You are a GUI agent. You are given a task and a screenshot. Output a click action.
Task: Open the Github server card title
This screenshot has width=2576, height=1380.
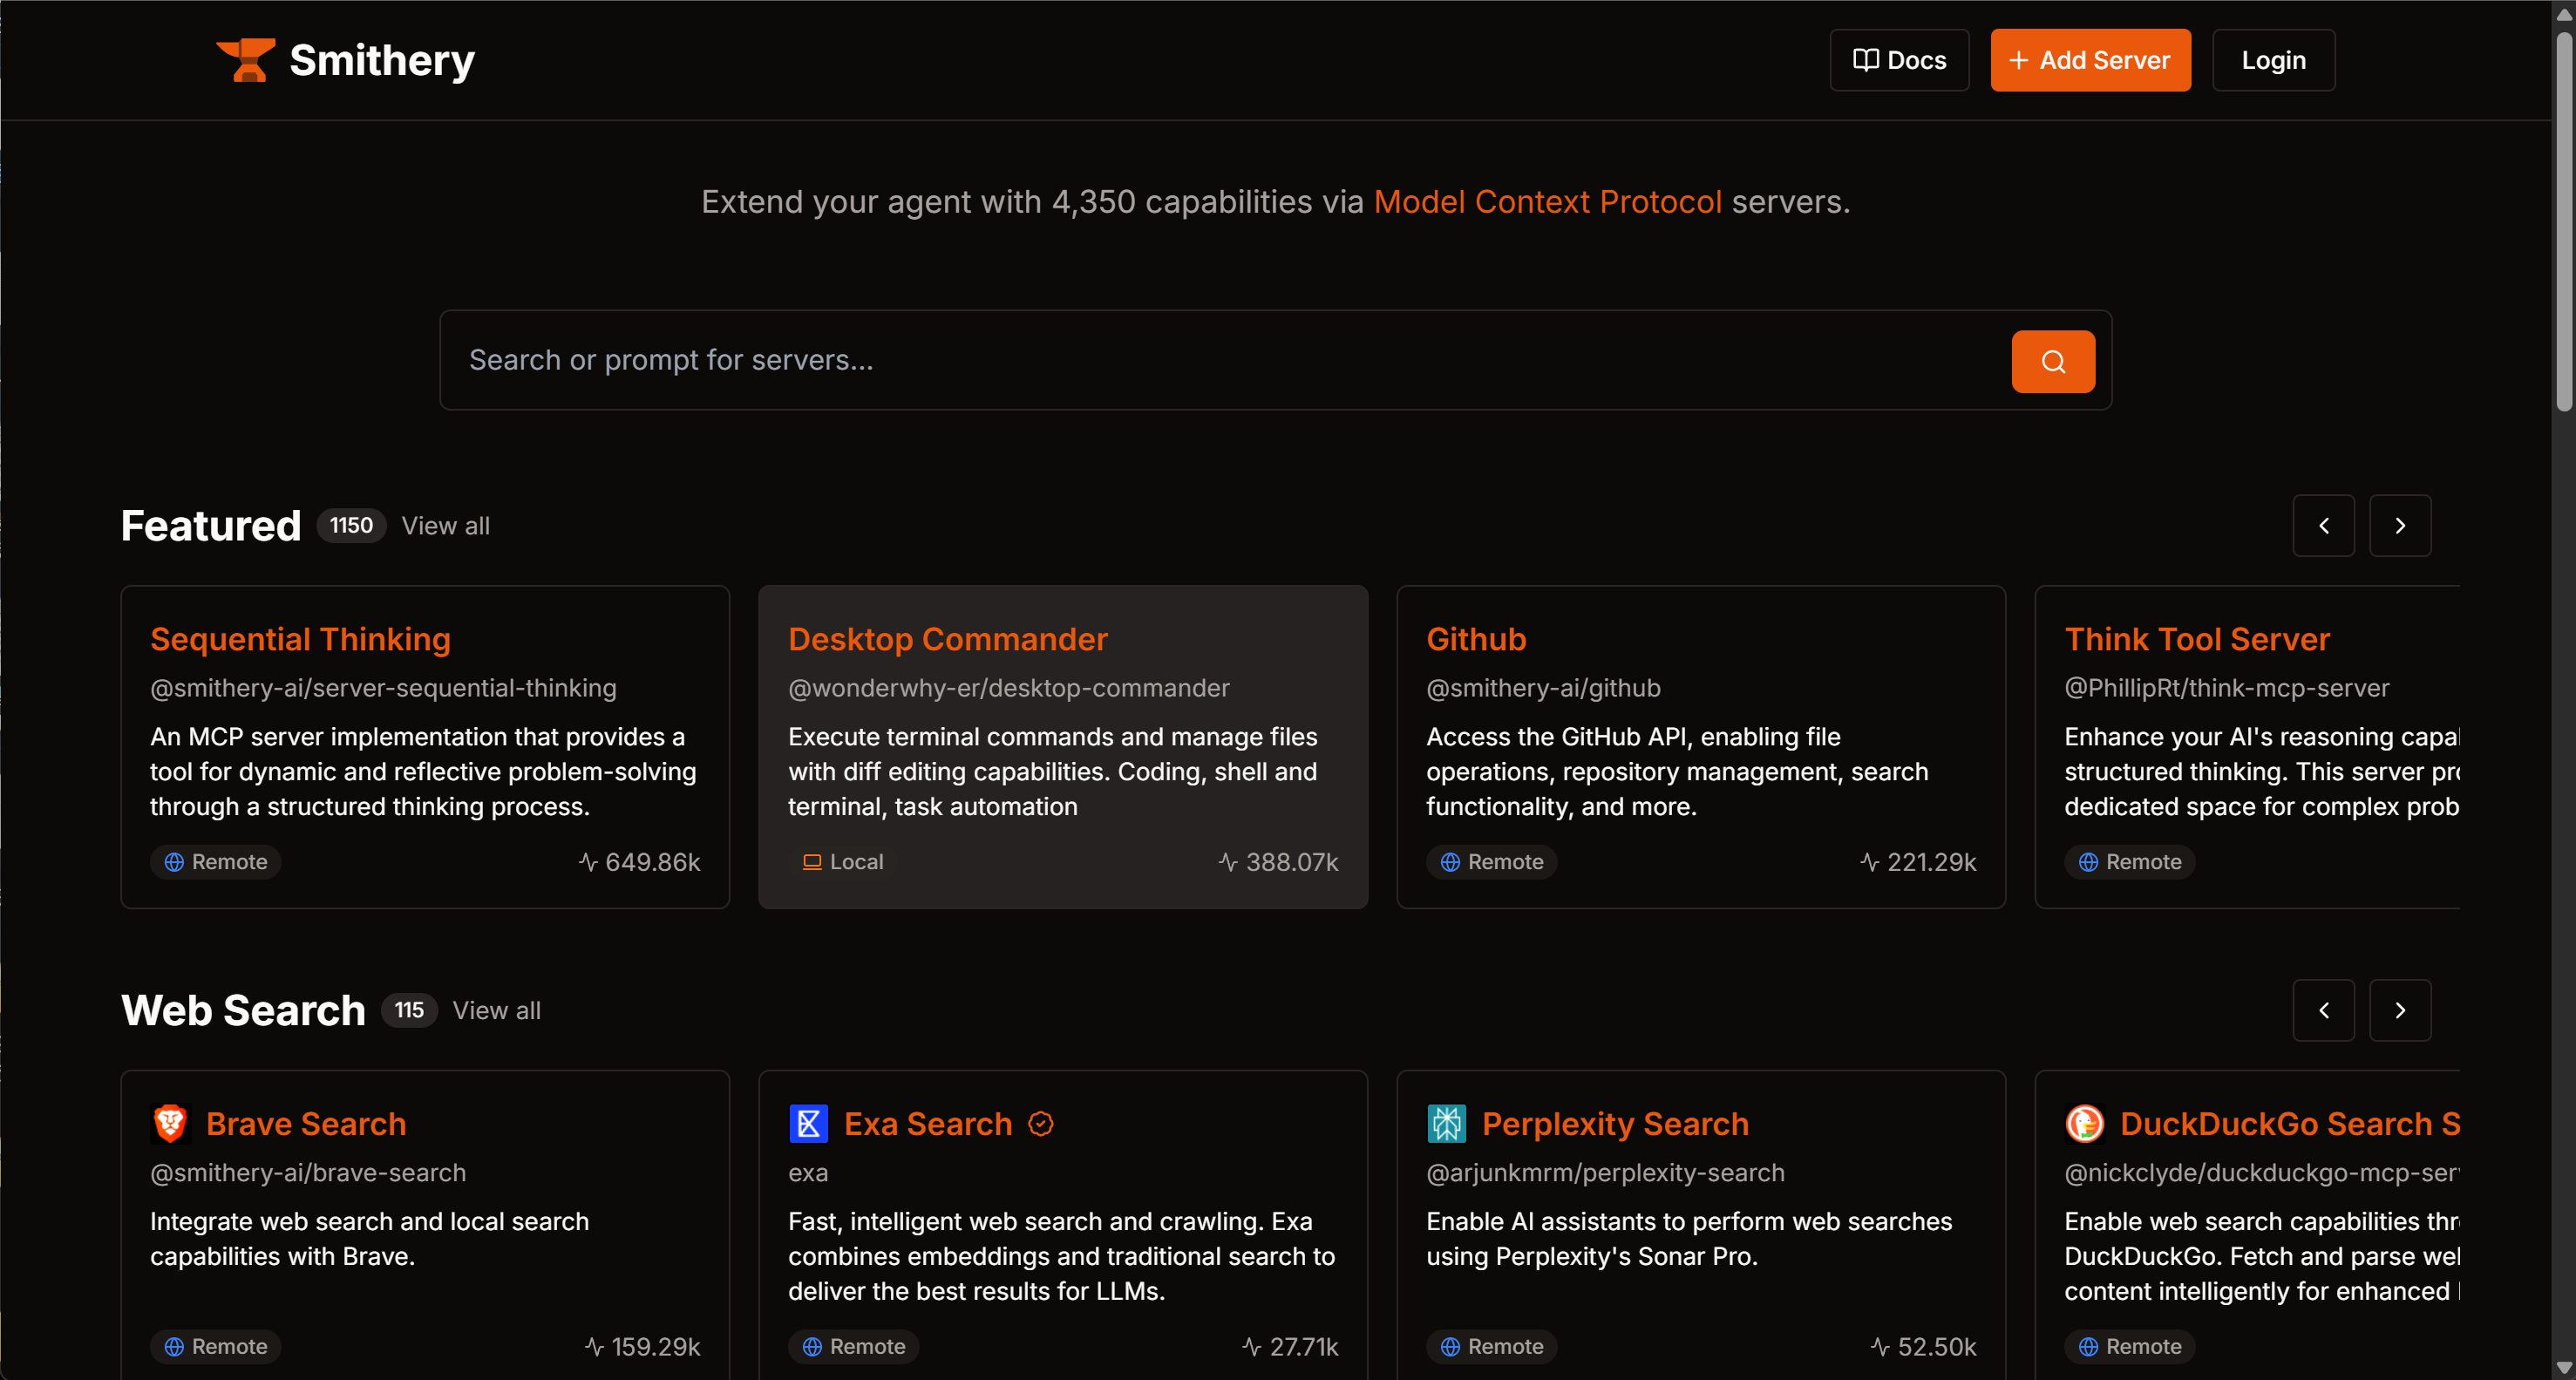(1476, 639)
